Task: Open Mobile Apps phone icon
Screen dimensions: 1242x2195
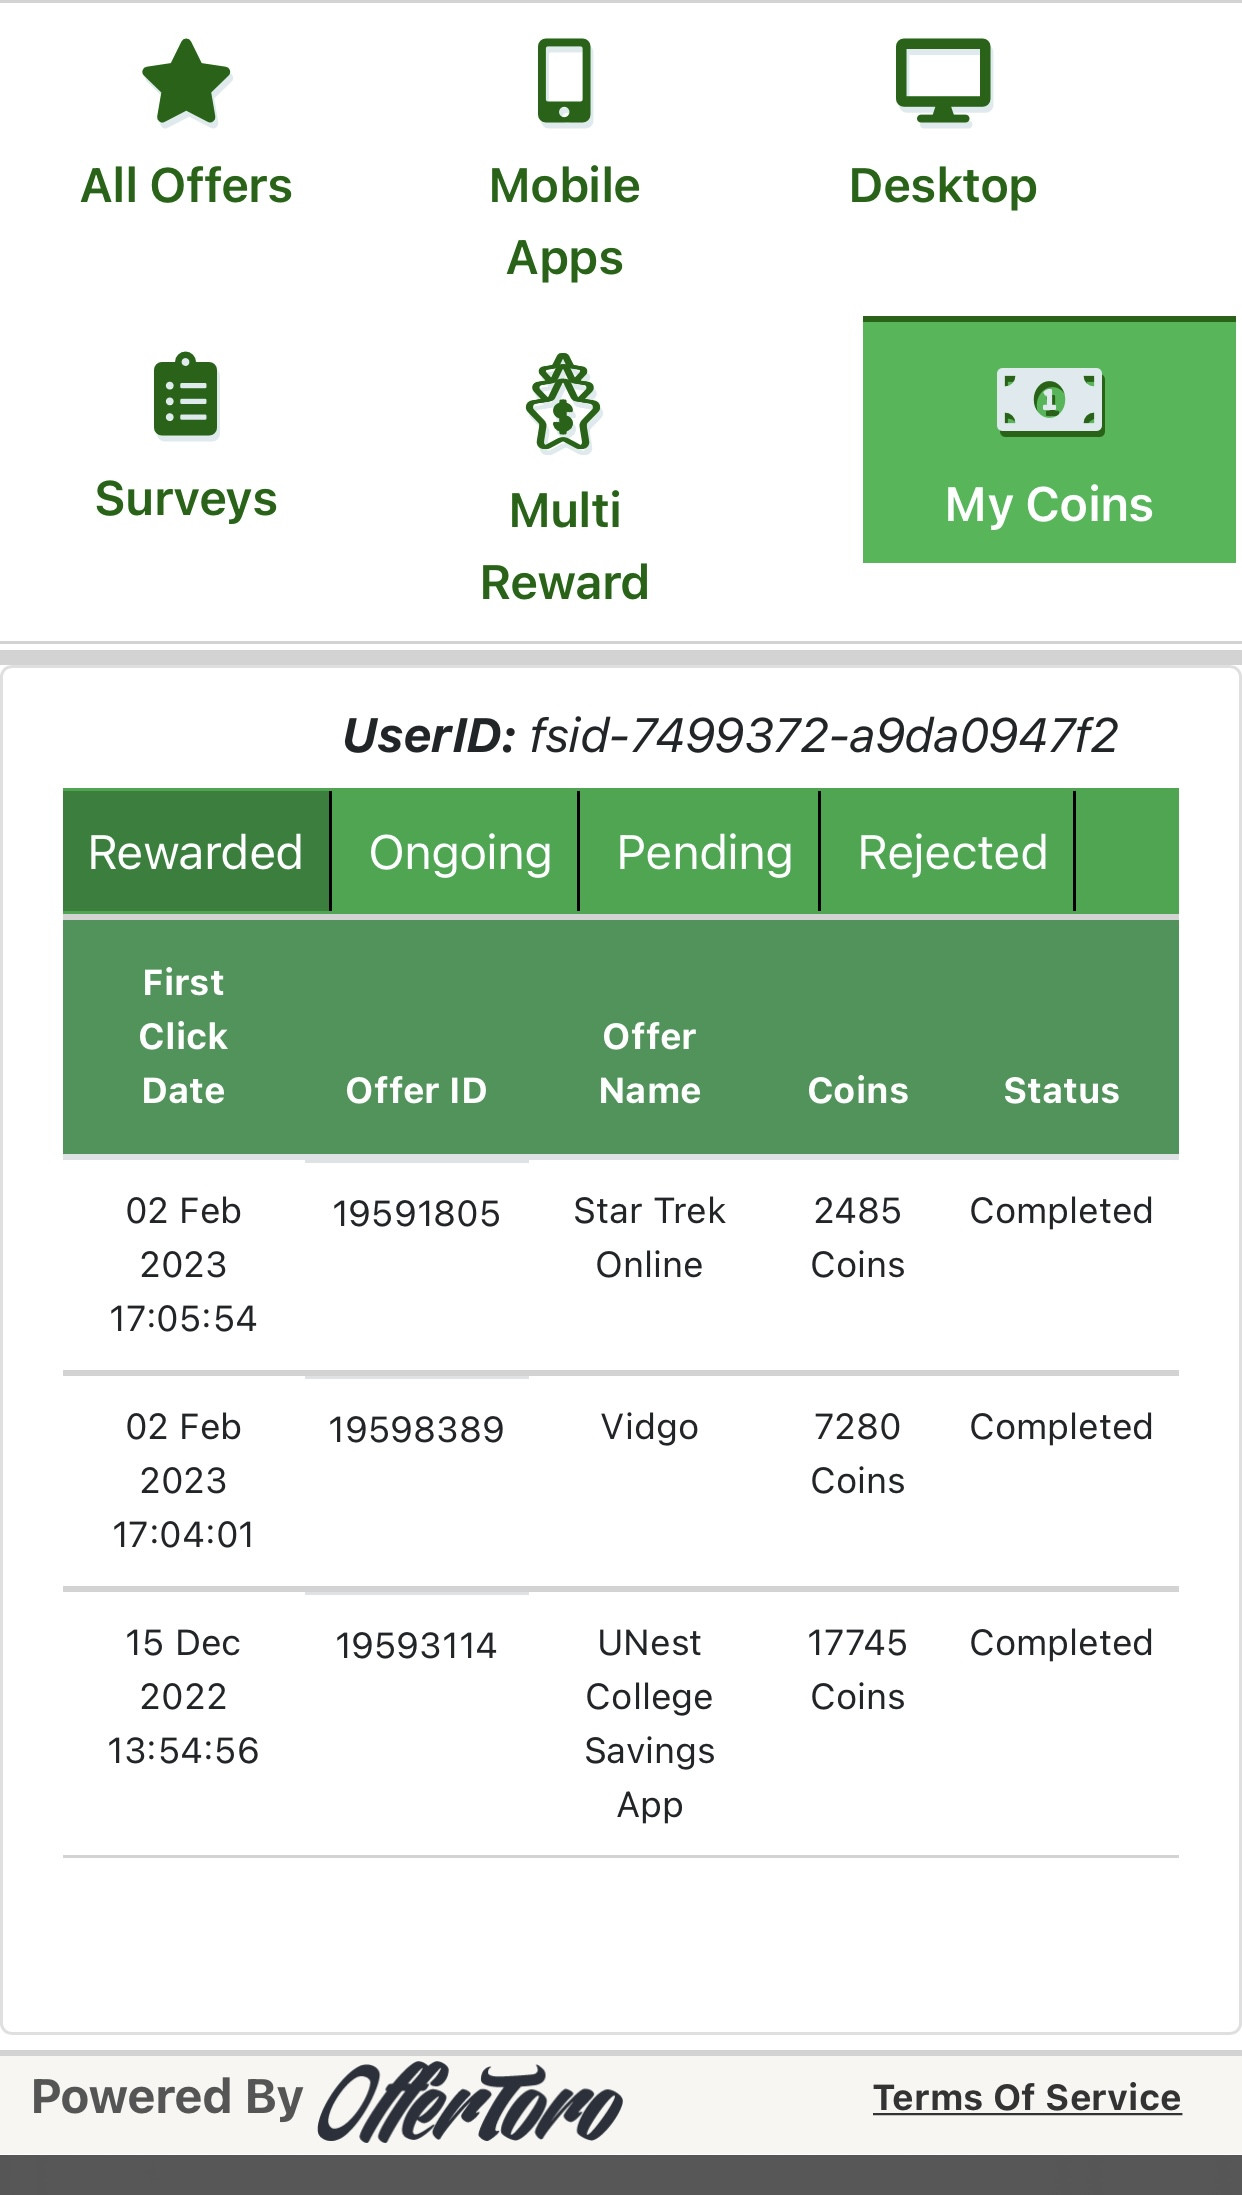Action: (564, 81)
